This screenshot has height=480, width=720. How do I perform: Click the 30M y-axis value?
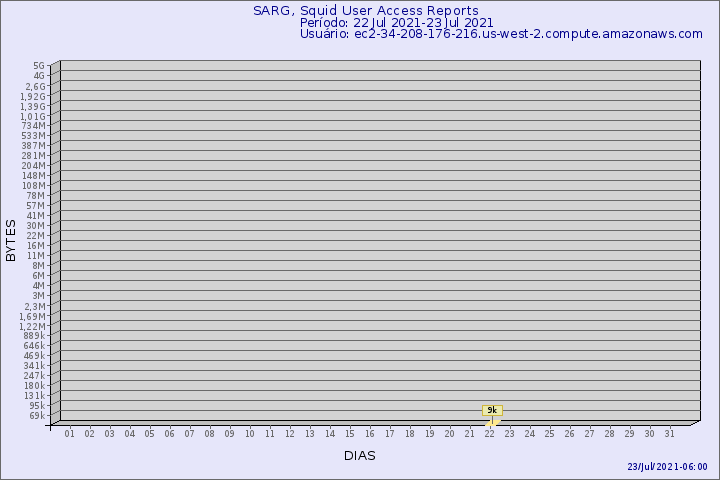[x=36, y=226]
